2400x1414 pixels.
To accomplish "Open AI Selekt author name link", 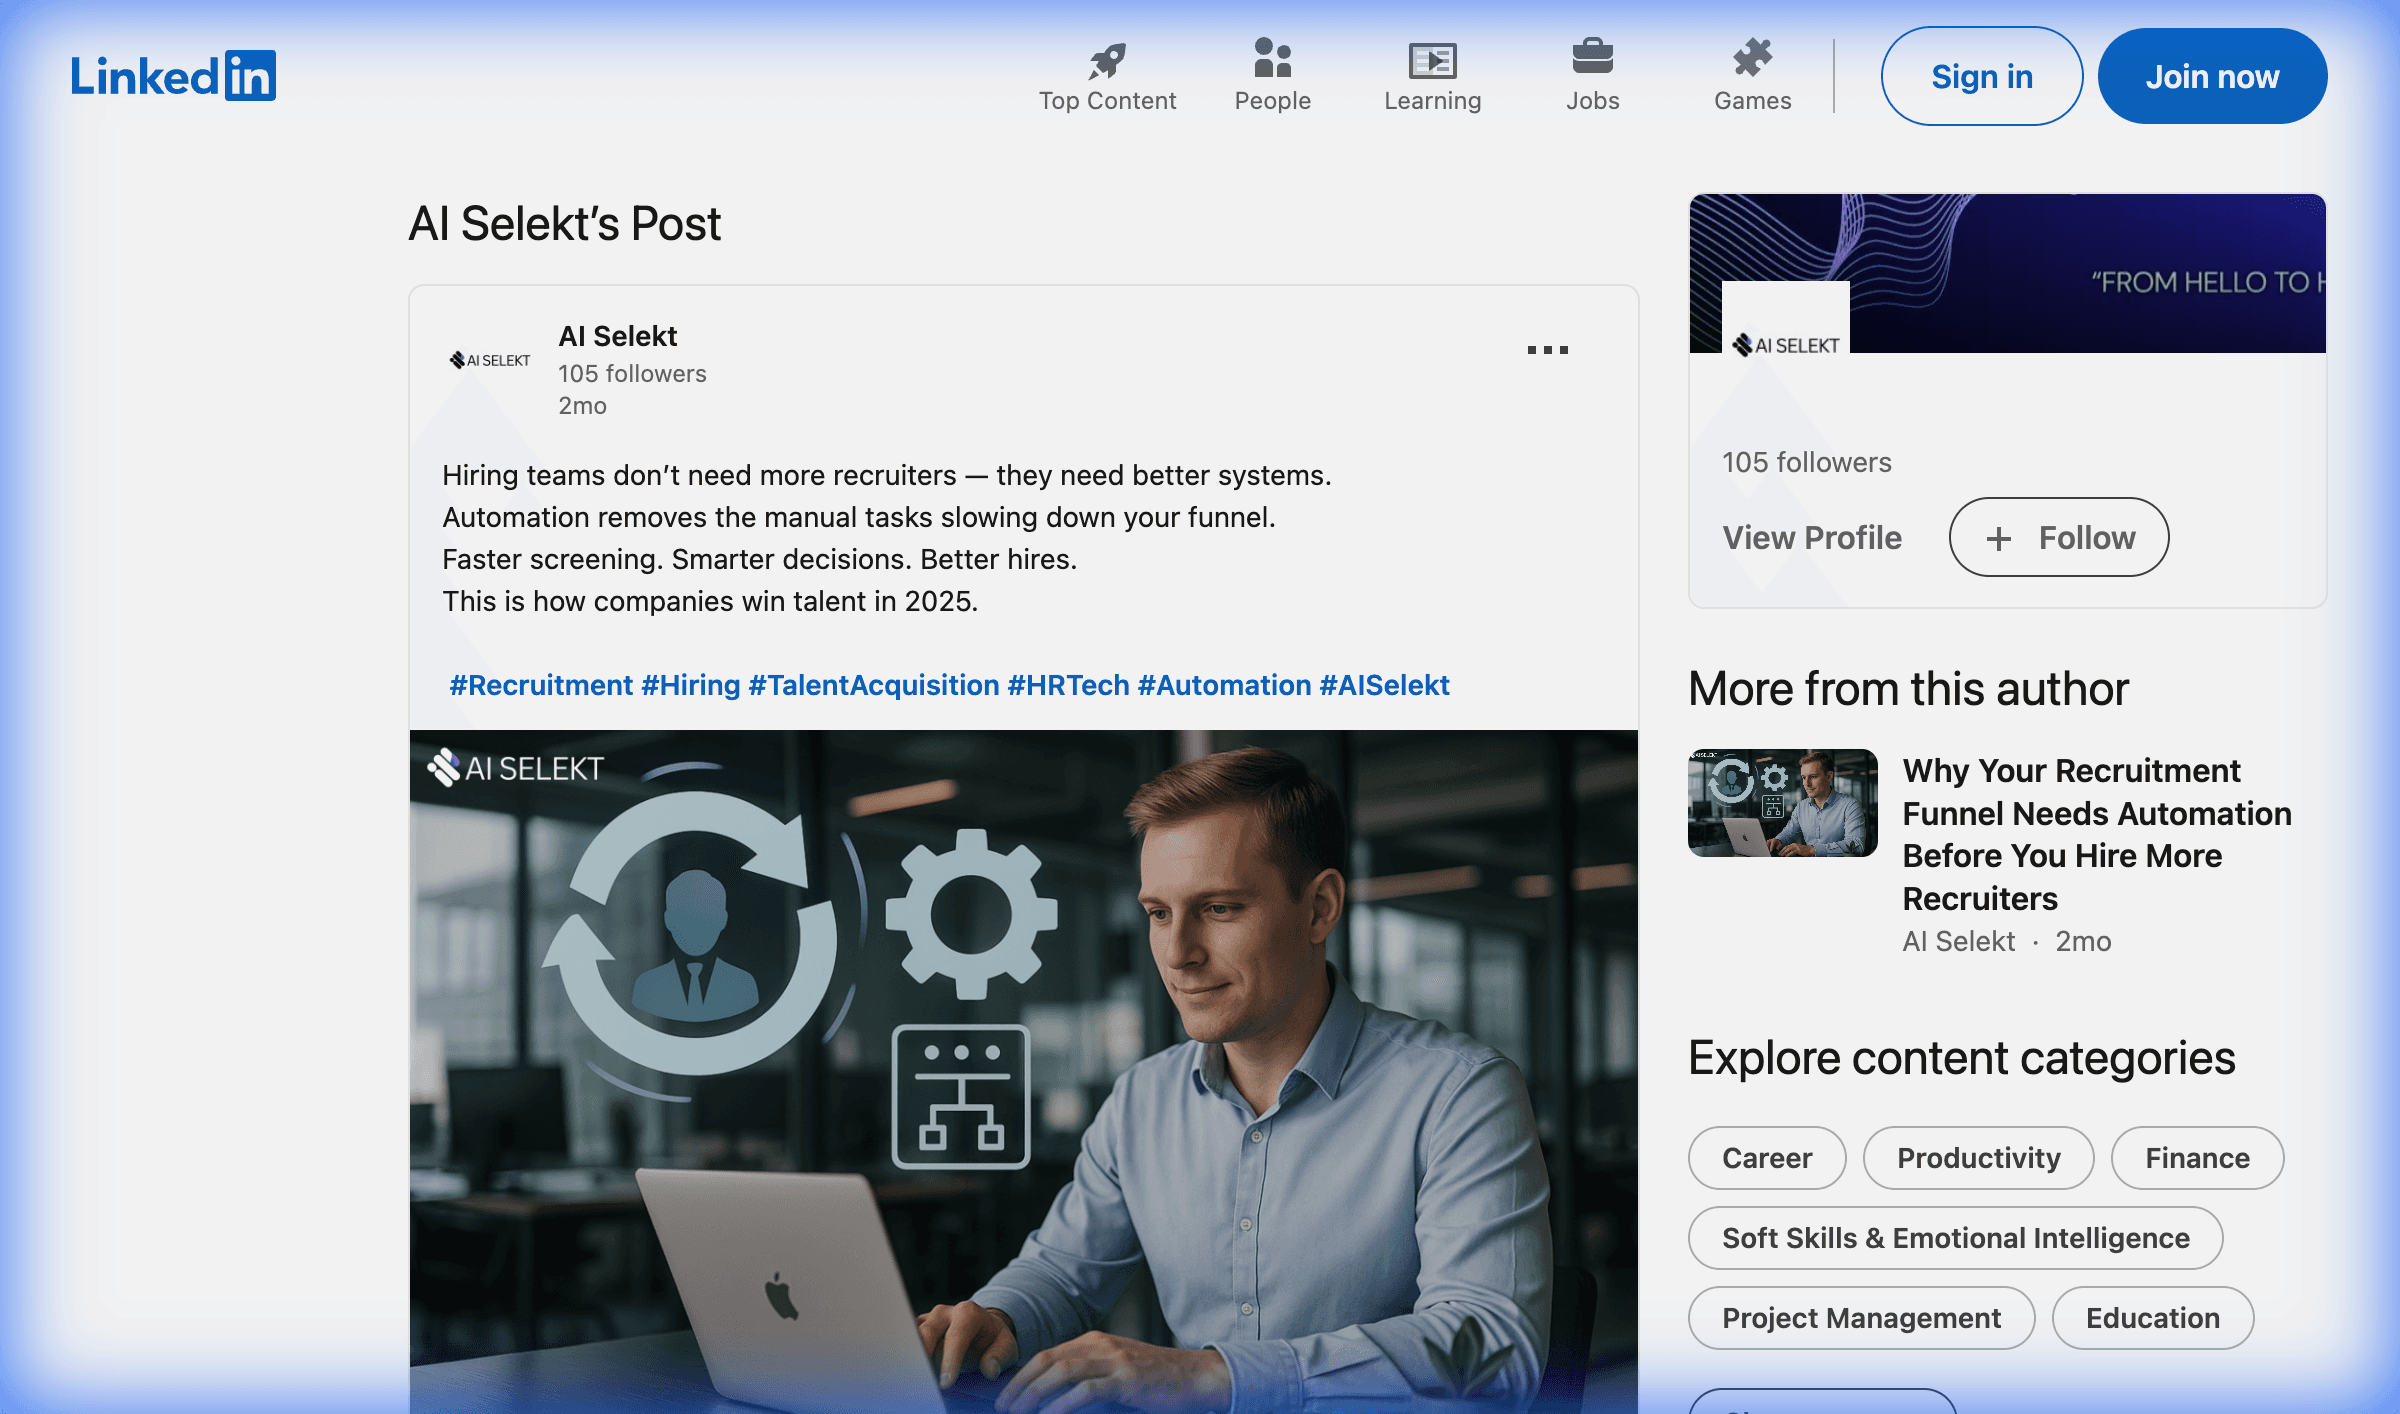I will pyautogui.click(x=617, y=336).
